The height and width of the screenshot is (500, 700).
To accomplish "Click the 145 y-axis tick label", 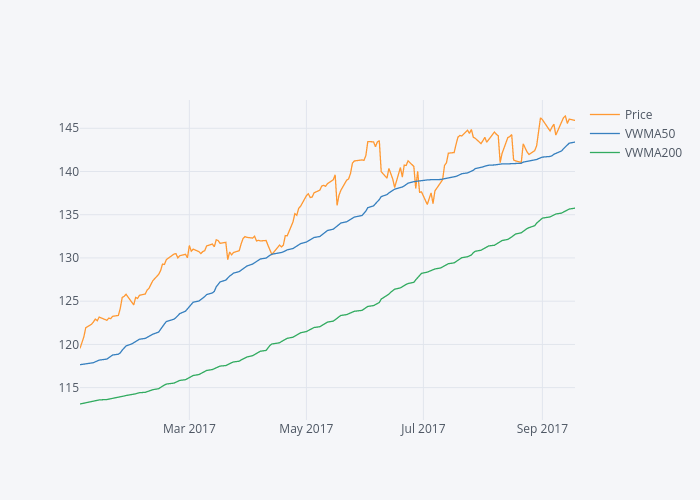I will (x=68, y=128).
